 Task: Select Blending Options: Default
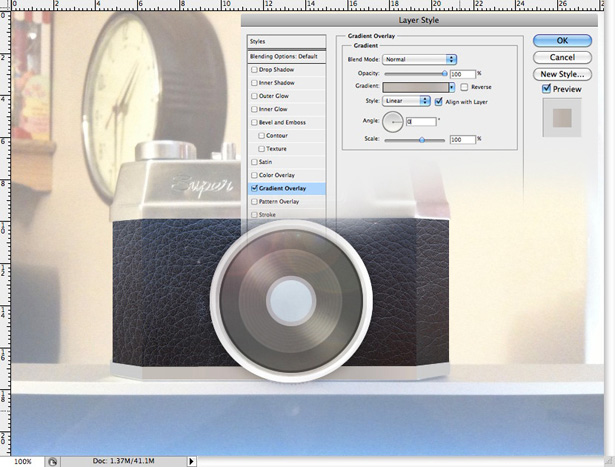coord(286,56)
